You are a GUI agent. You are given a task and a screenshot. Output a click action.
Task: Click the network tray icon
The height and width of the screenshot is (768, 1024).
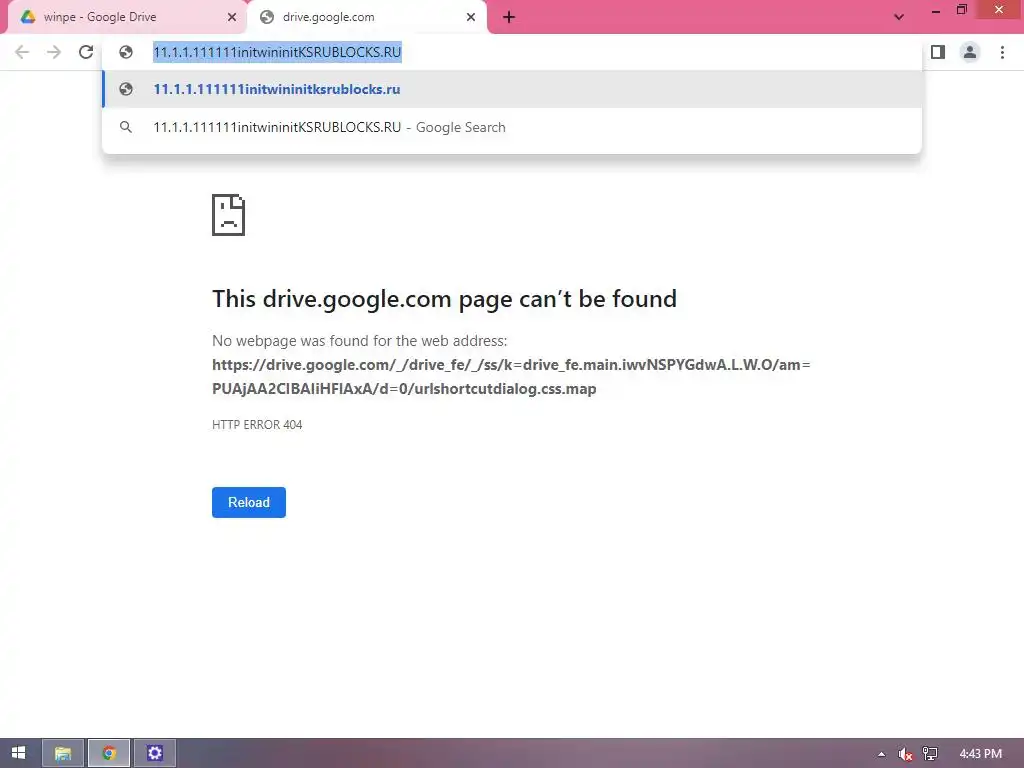click(x=930, y=754)
